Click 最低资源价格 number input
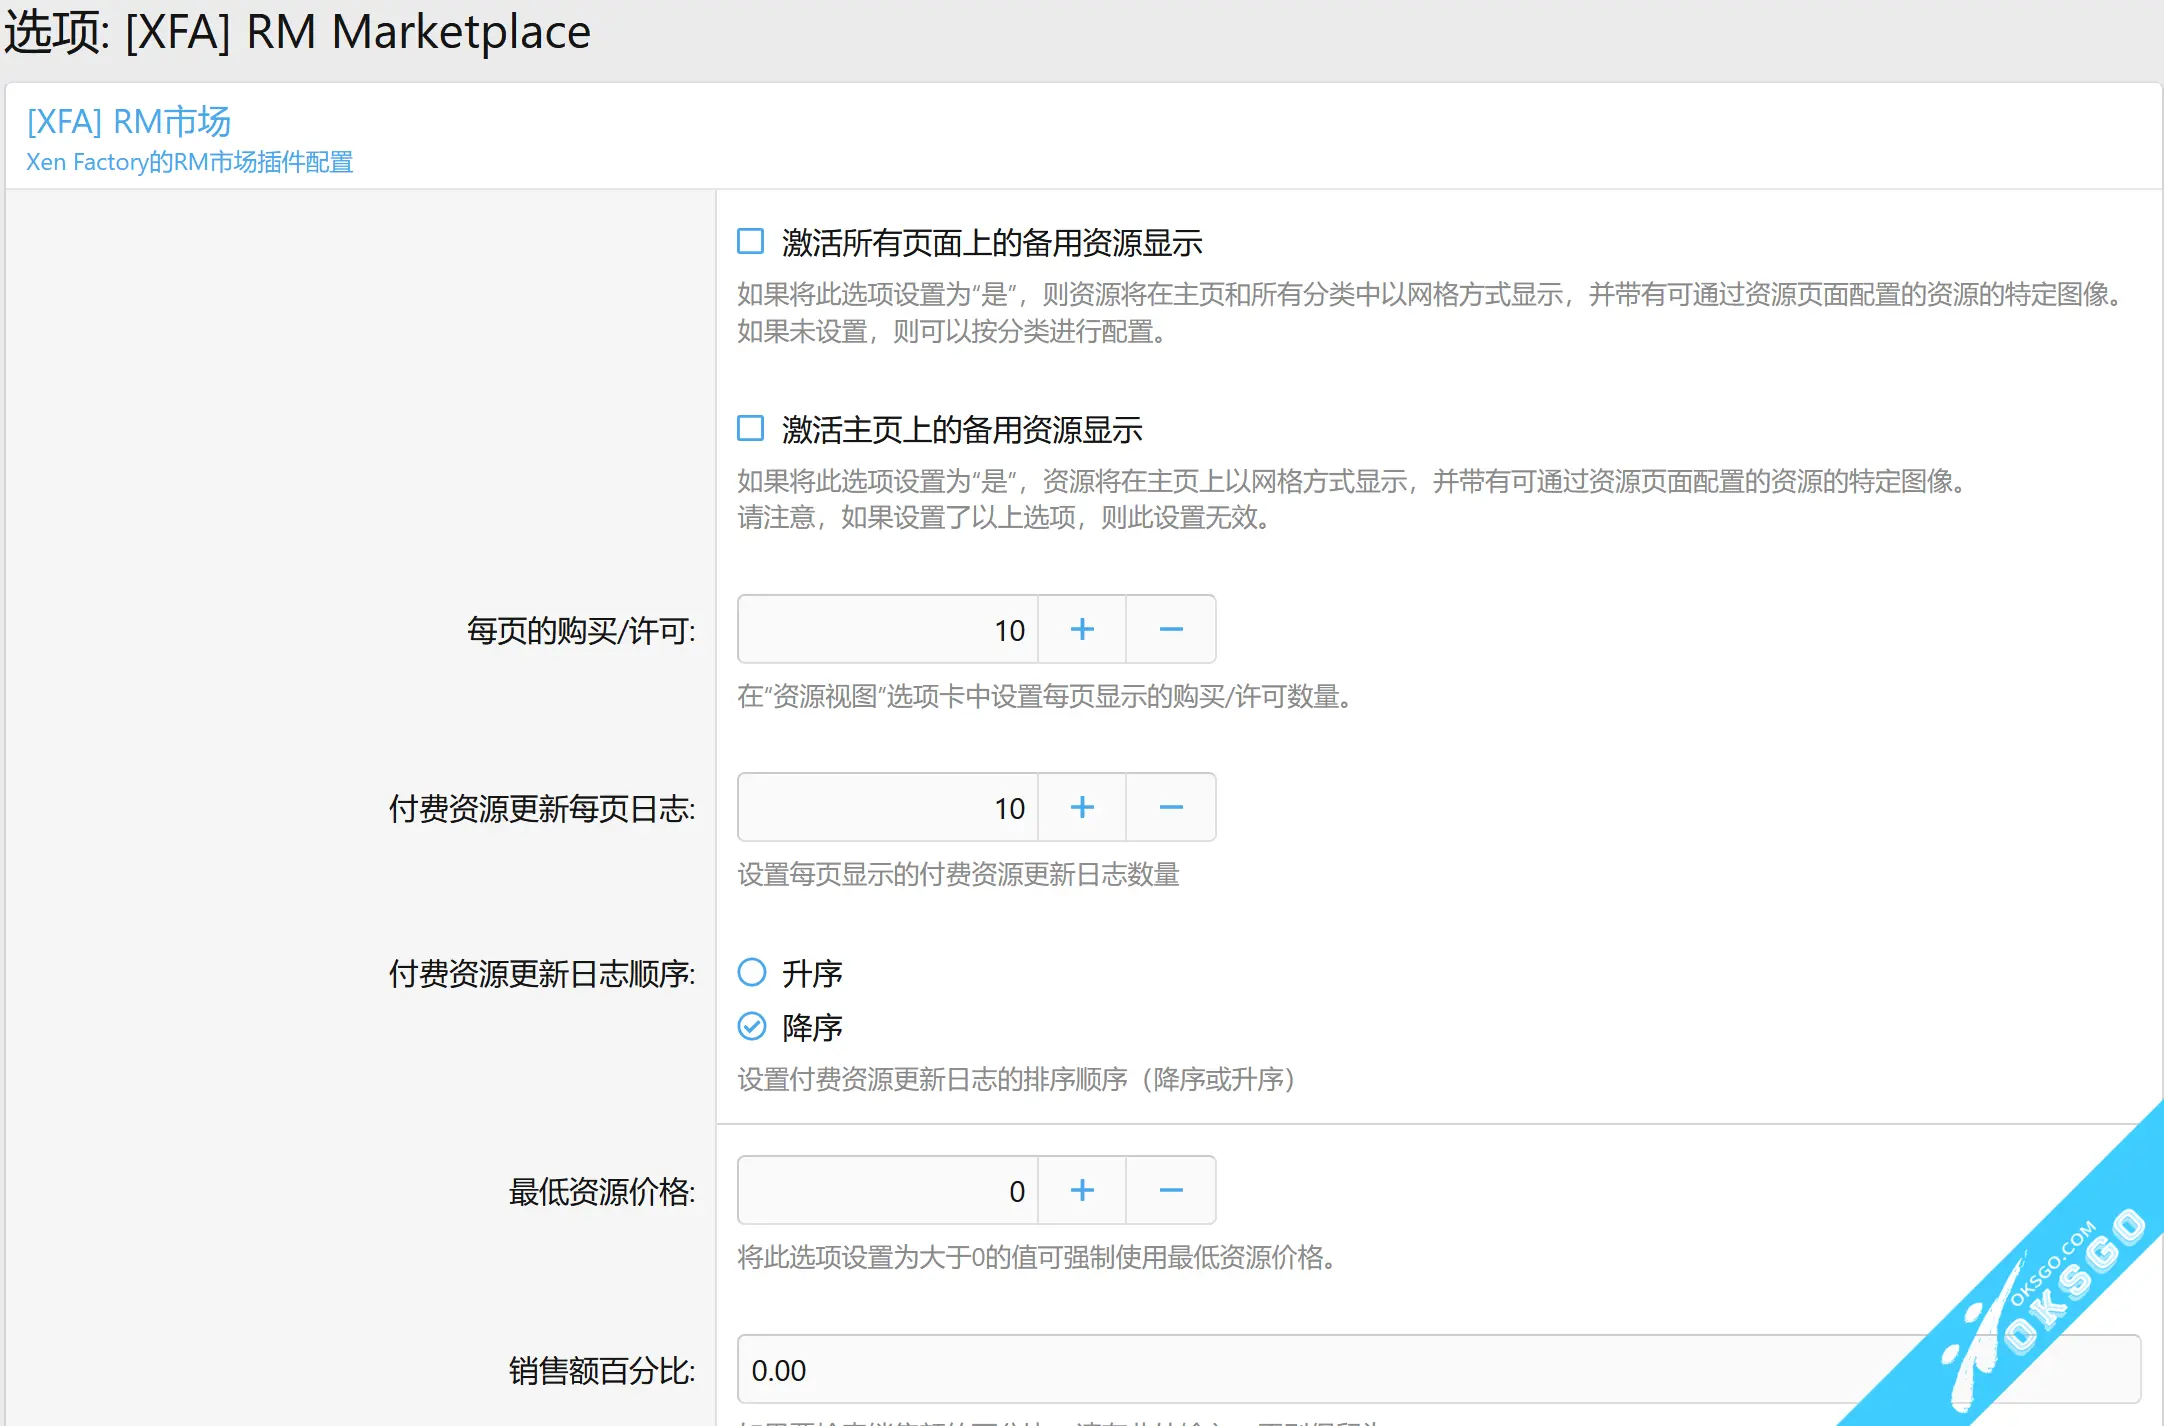 (887, 1191)
